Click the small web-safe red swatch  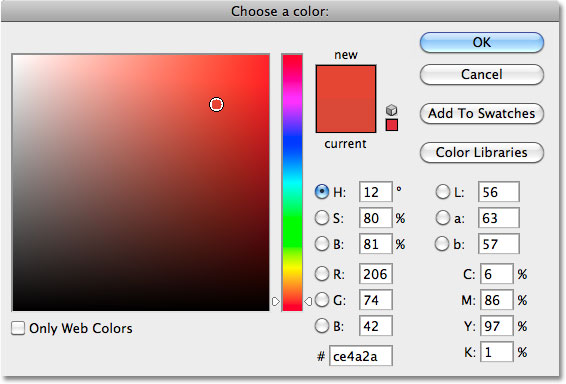(392, 125)
